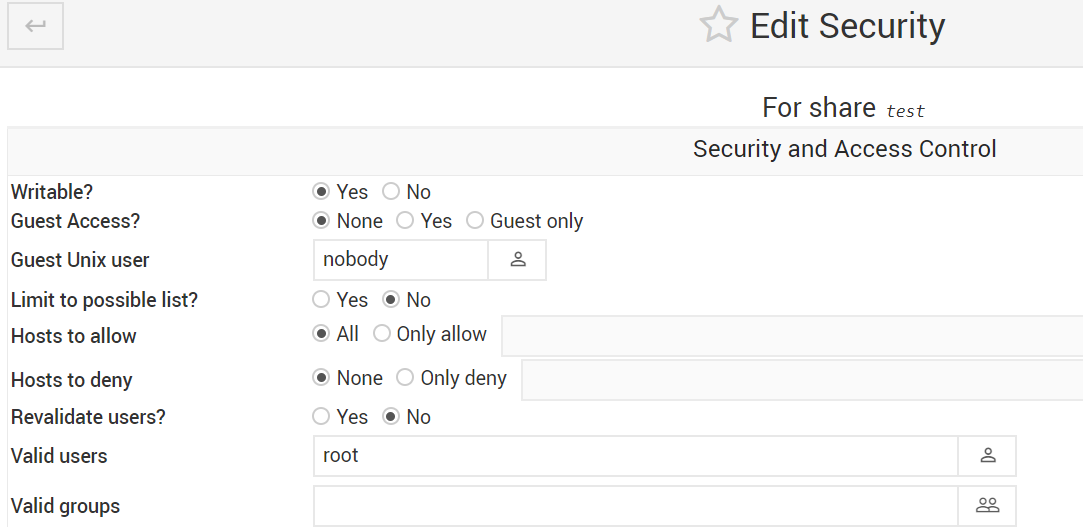Screen dimensions: 1083x527
Task: Open group chooser for Valid groups
Action: tap(987, 506)
